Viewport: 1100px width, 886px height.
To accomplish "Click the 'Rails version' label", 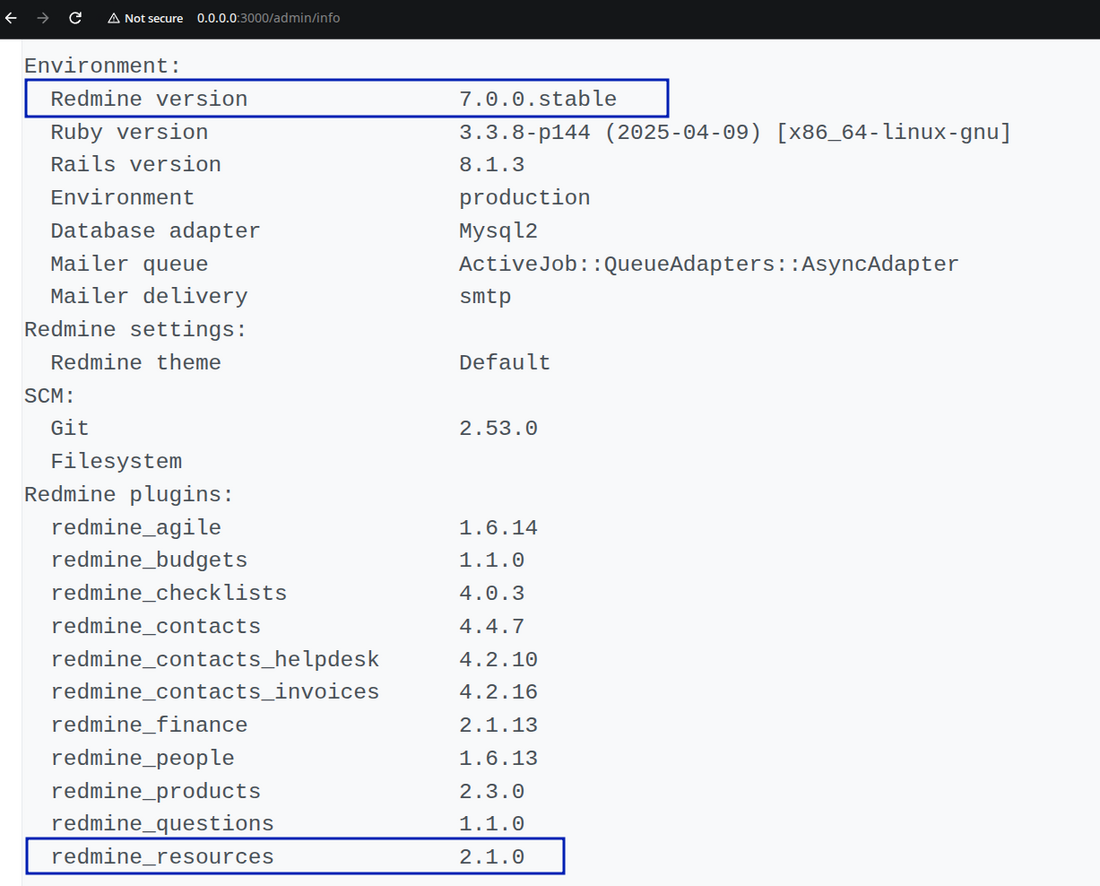I will (x=135, y=164).
